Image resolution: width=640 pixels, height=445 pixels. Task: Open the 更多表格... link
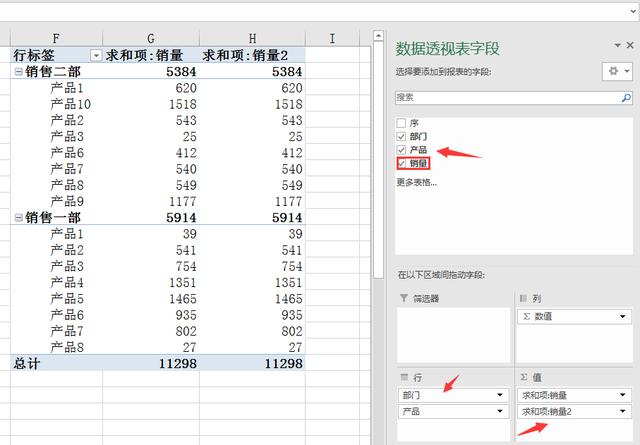click(x=416, y=182)
